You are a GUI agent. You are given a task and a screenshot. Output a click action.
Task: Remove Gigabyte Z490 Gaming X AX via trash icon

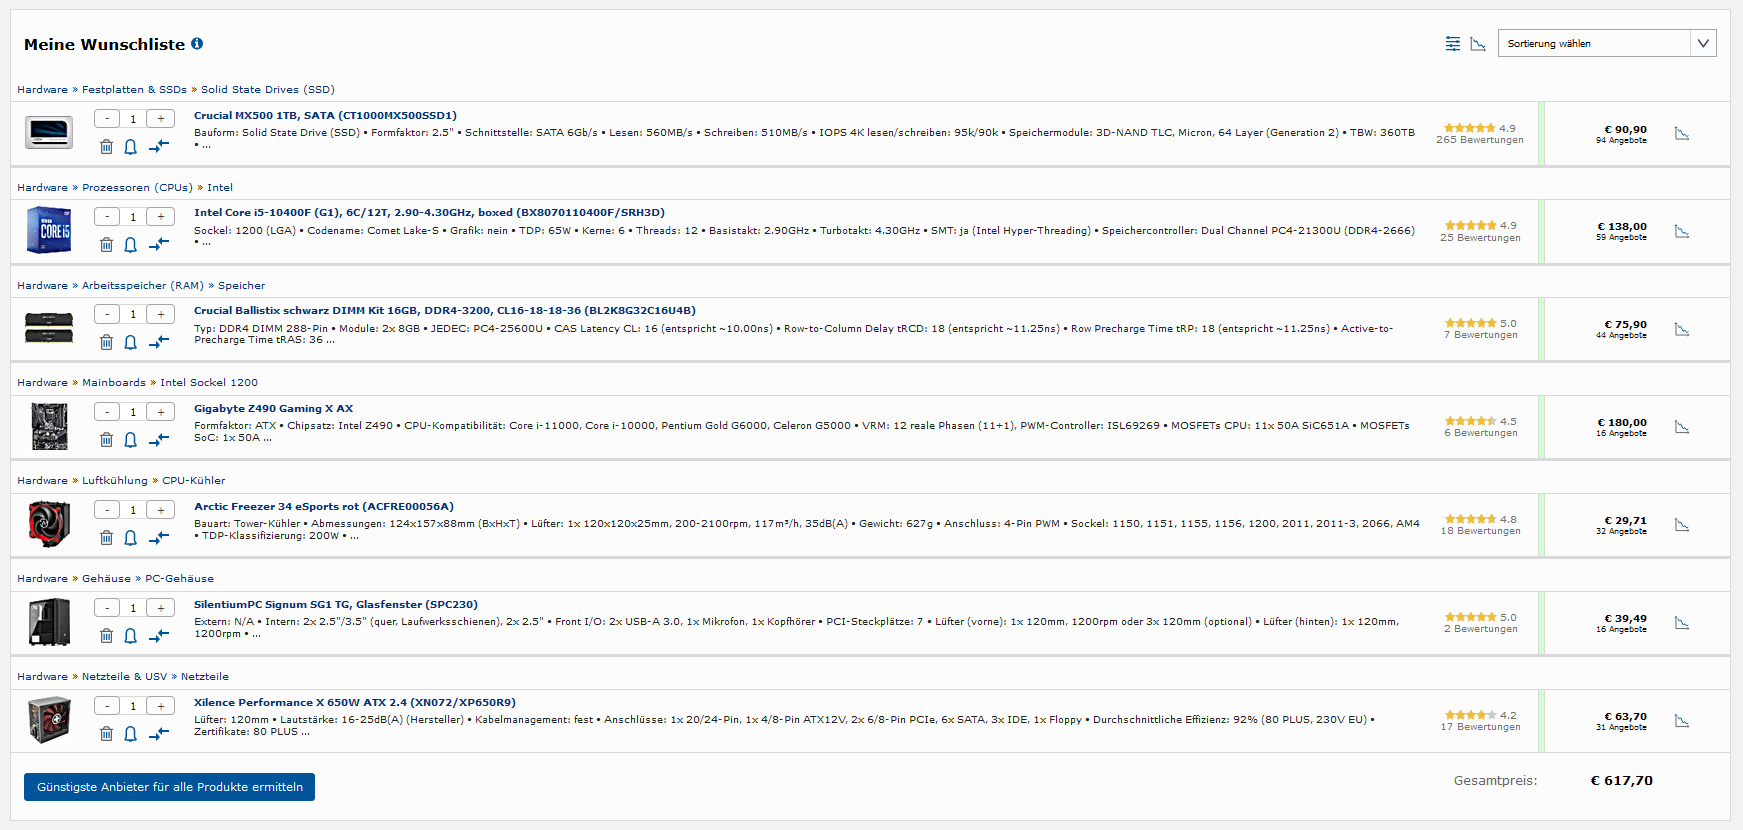106,440
